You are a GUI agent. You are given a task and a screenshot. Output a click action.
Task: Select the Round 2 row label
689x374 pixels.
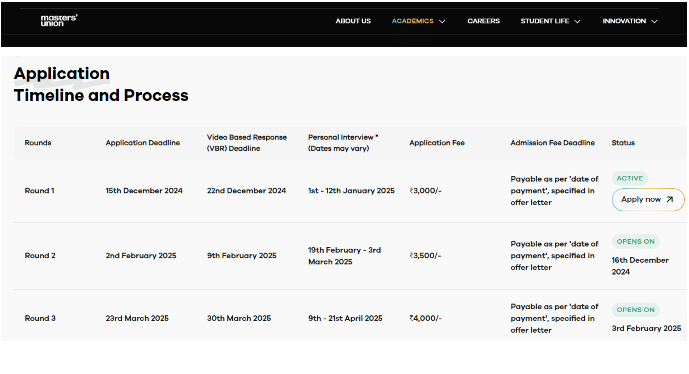pyautogui.click(x=40, y=256)
